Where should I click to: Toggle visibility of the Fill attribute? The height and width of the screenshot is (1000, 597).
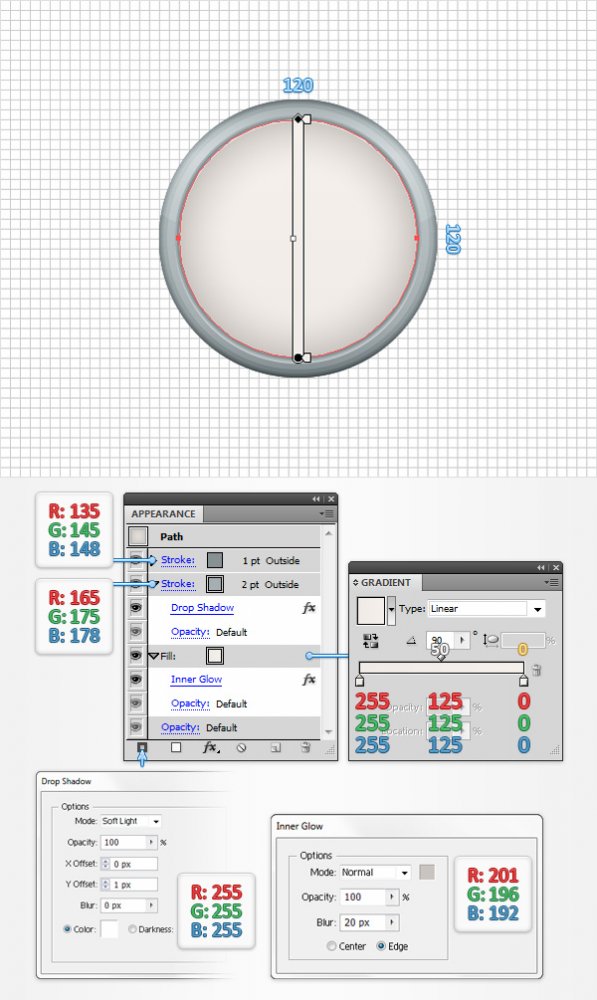136,656
